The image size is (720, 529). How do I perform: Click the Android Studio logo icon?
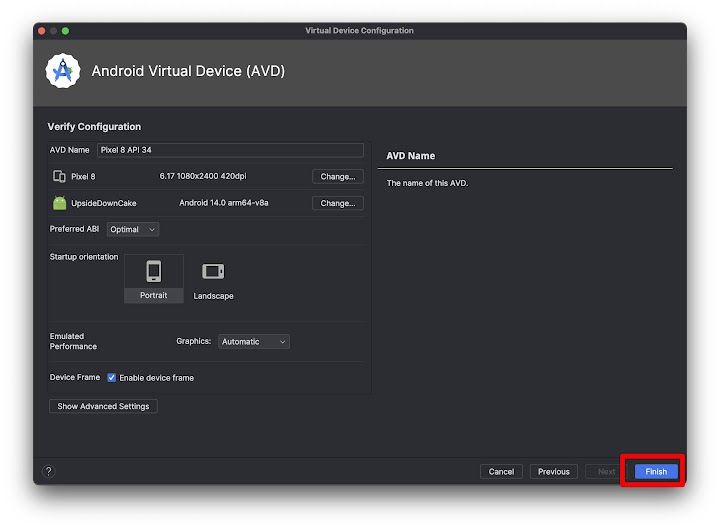tap(63, 71)
